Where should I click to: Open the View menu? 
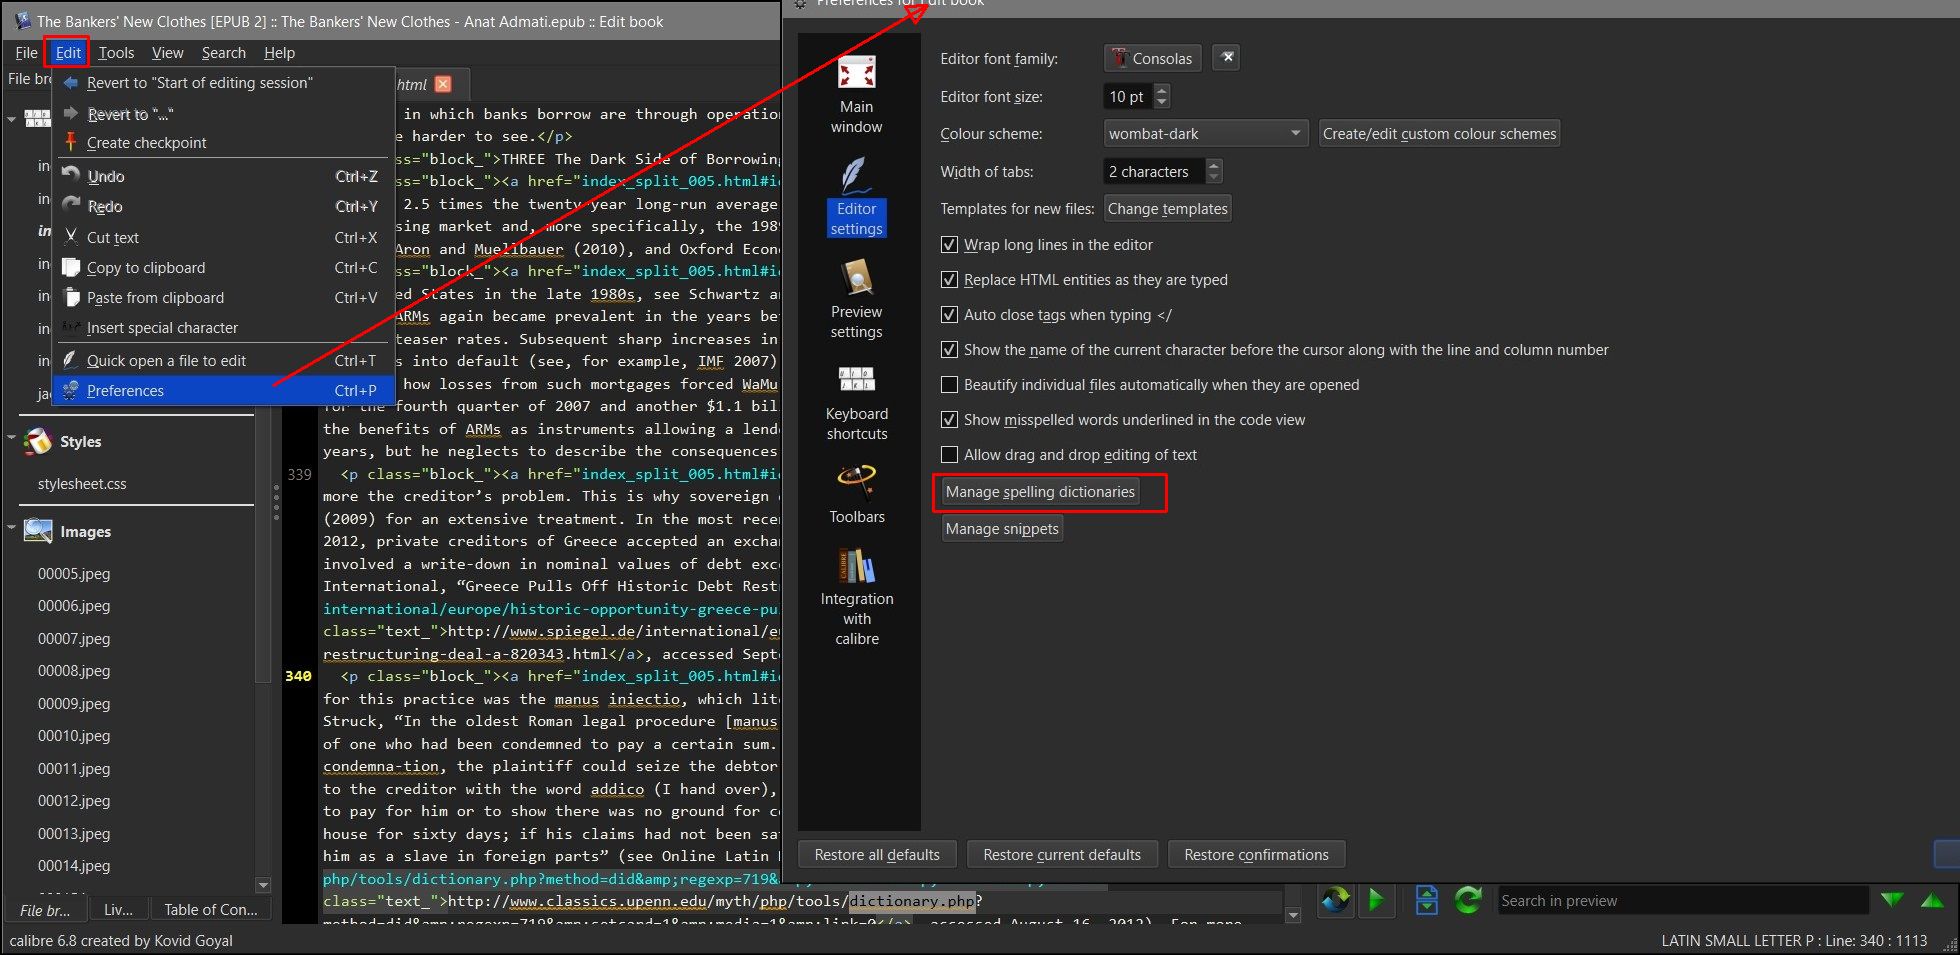click(x=167, y=53)
